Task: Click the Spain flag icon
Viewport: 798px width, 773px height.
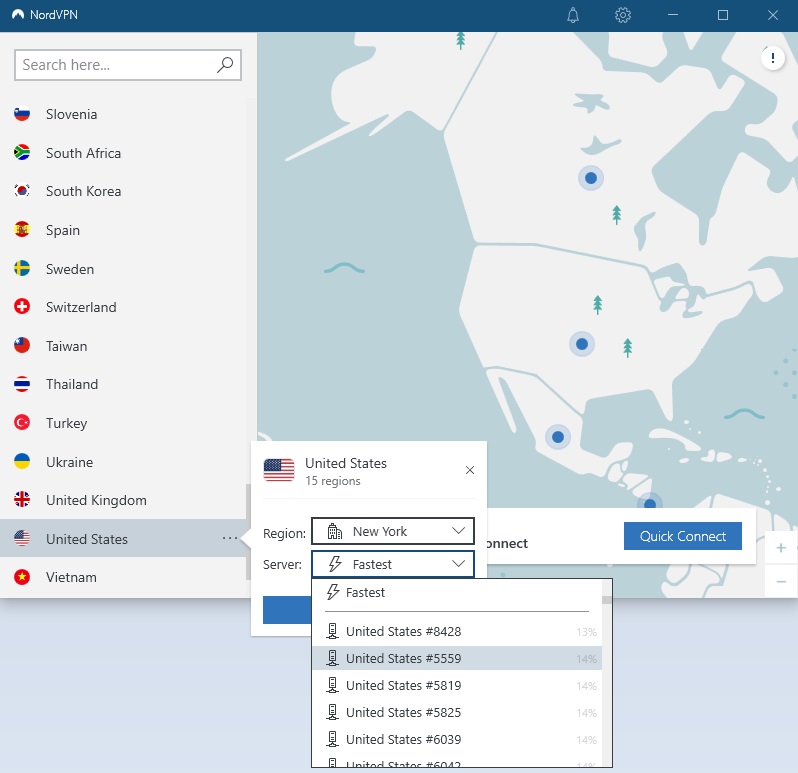Action: (22, 230)
